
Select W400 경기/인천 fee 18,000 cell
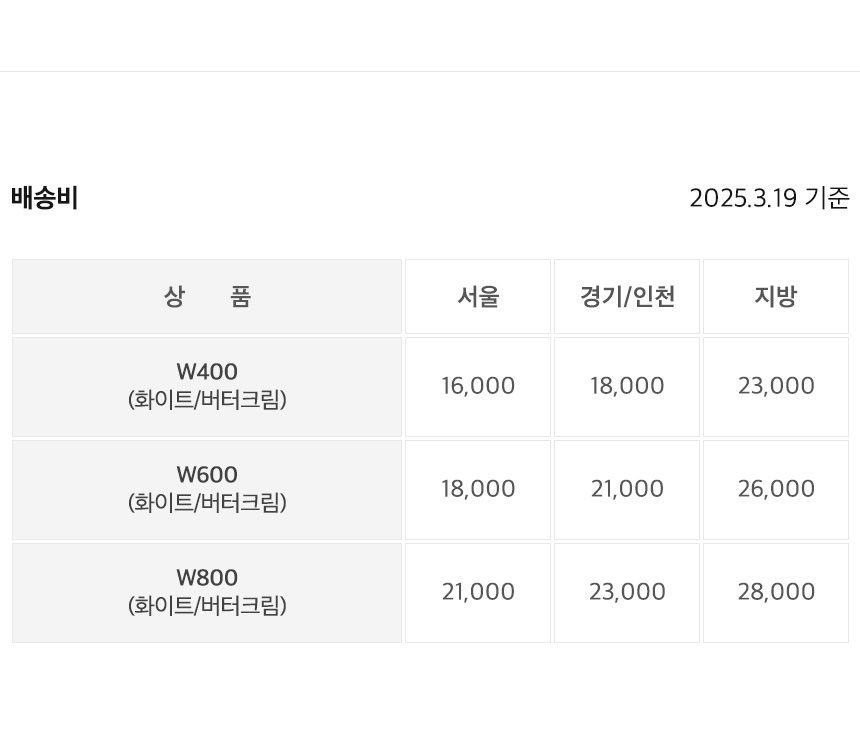pyautogui.click(x=627, y=387)
